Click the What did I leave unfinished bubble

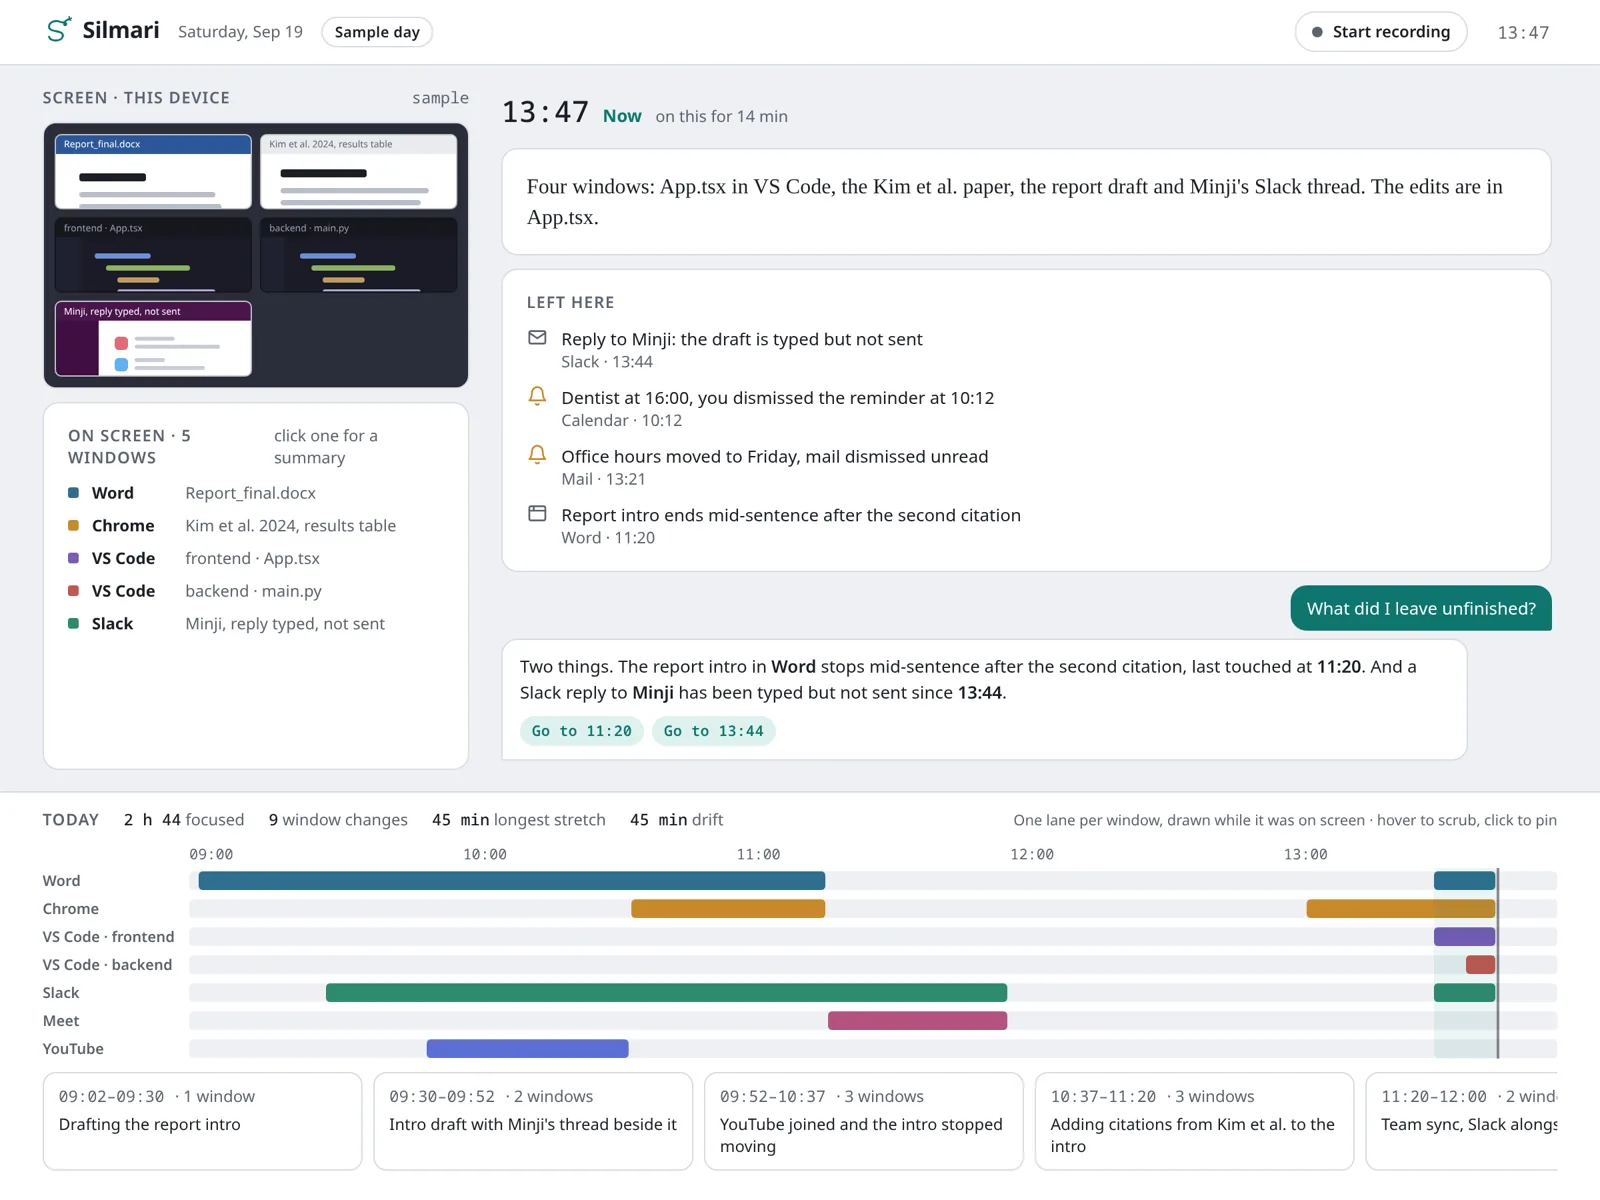(x=1421, y=608)
